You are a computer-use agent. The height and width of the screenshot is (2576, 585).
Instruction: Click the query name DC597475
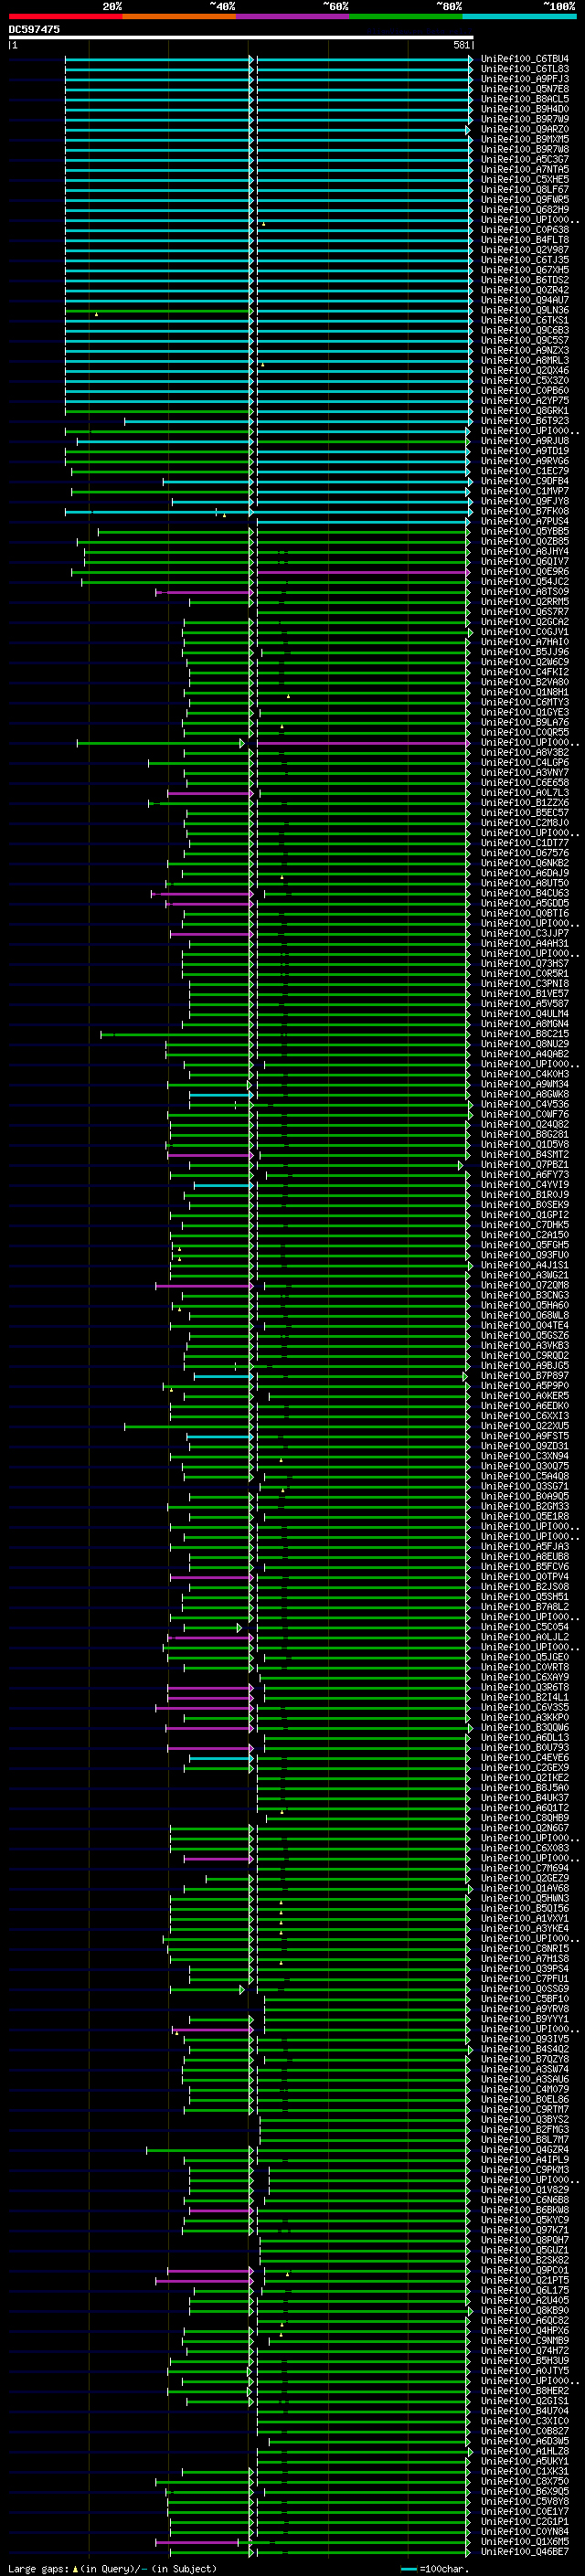pyautogui.click(x=34, y=30)
